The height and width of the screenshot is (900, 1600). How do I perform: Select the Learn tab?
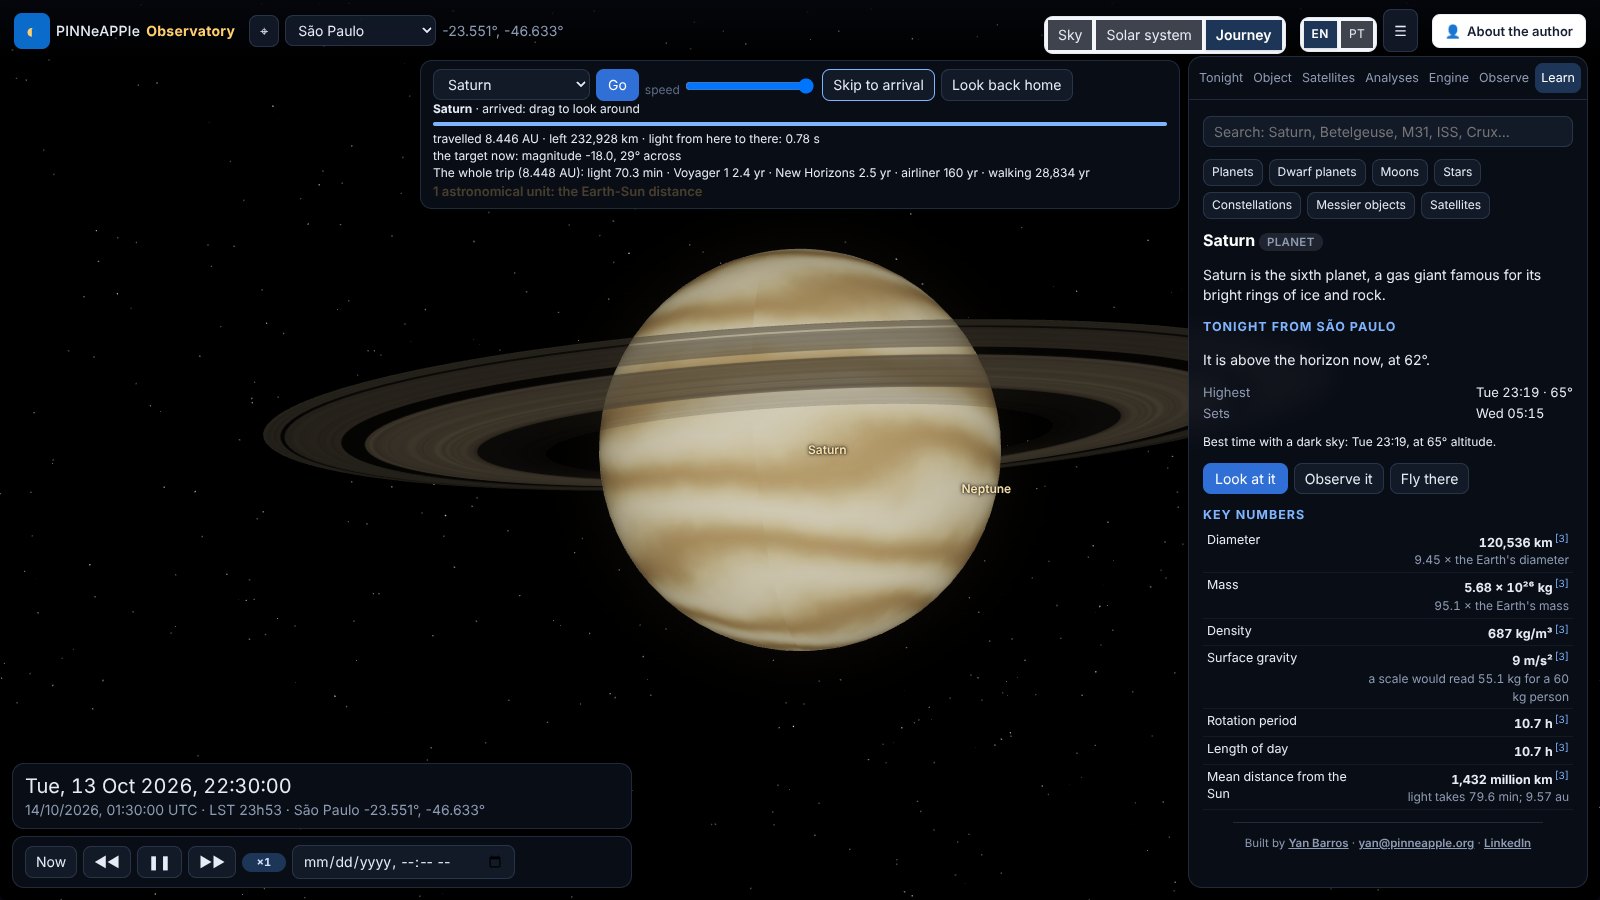coord(1557,78)
